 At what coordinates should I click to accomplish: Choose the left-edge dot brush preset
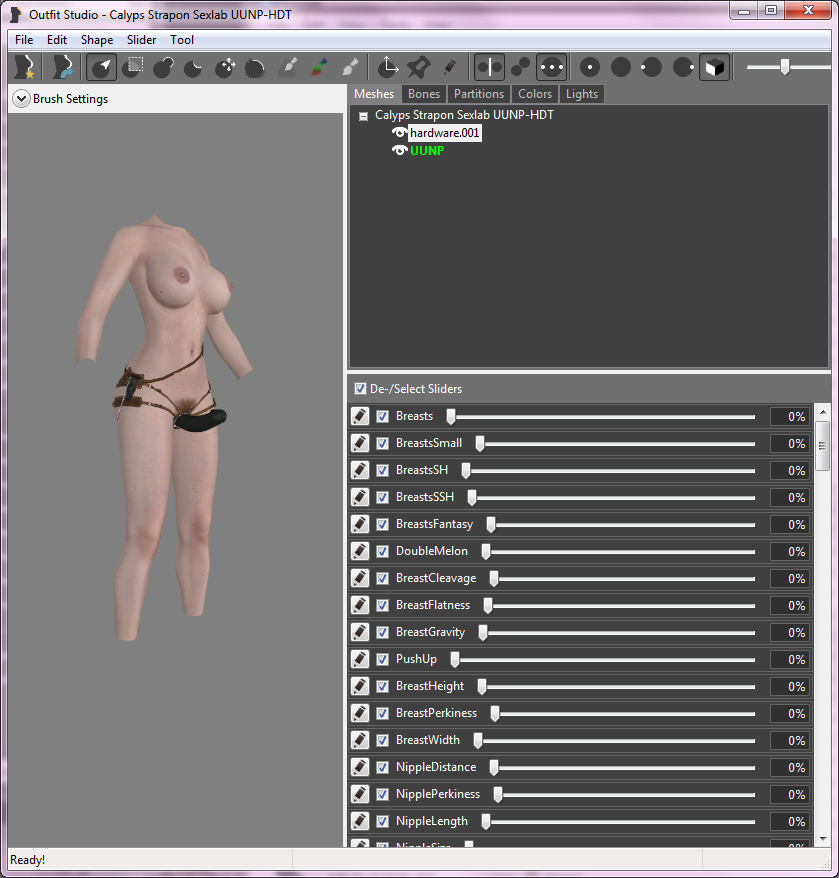point(651,67)
